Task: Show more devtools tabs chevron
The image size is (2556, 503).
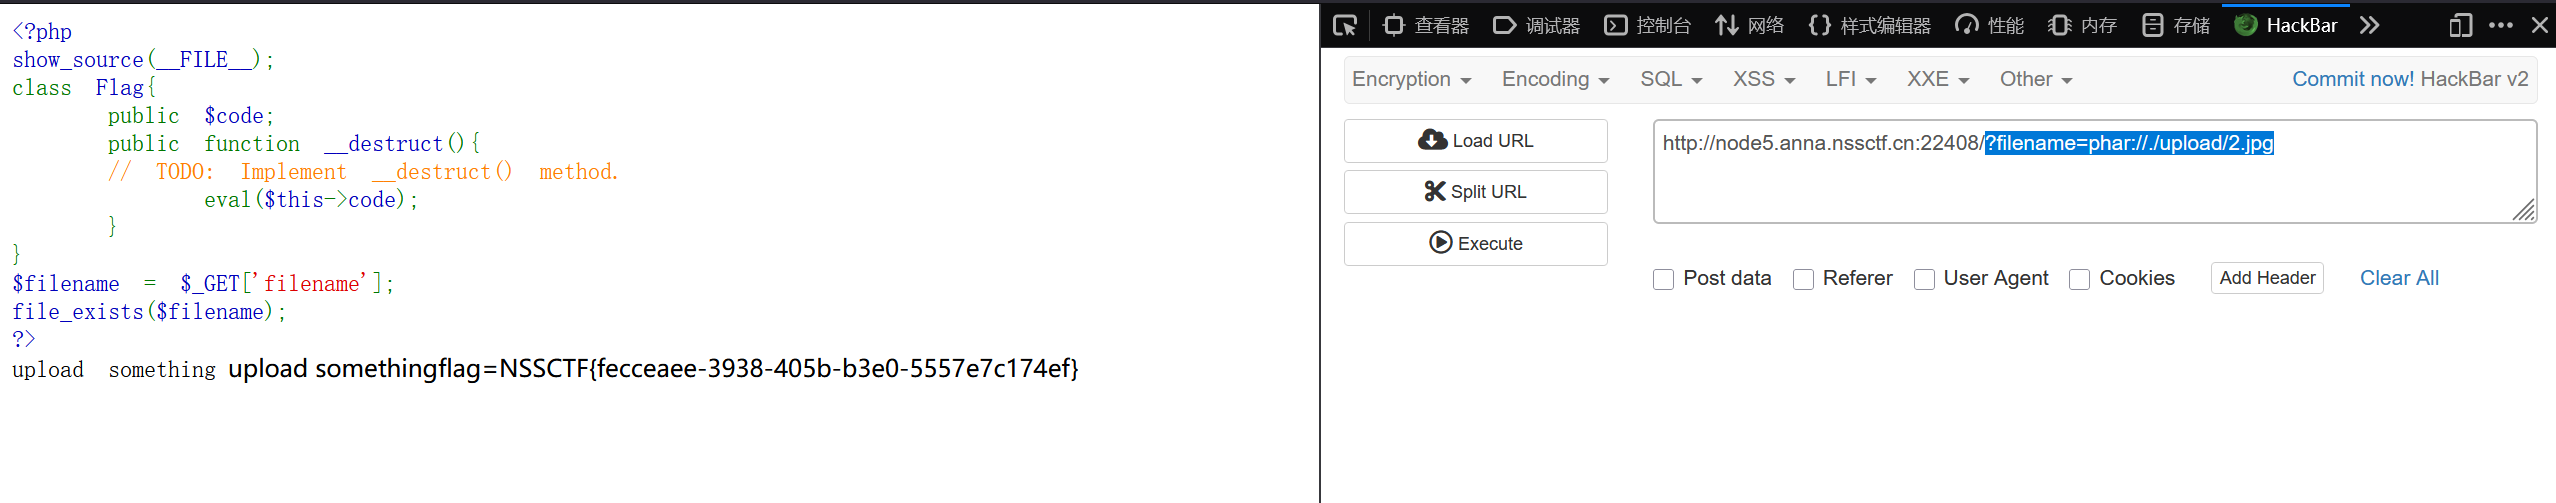Action: pos(2369,26)
